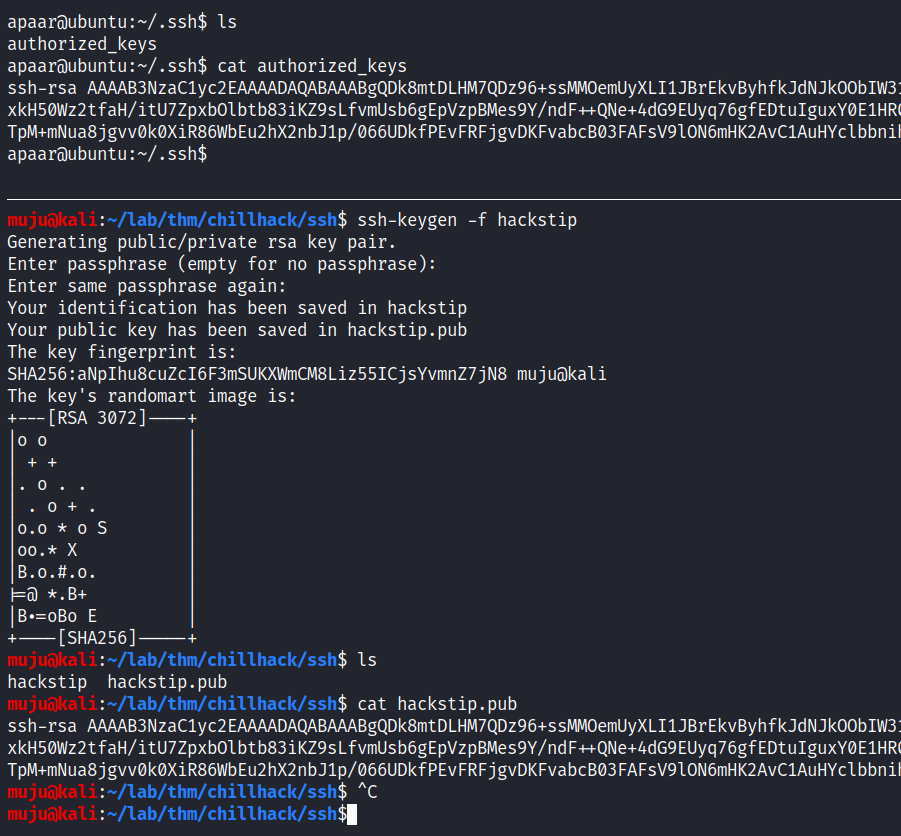901x836 pixels.
Task: Click the '^C' text on the prompt line
Action: (367, 792)
